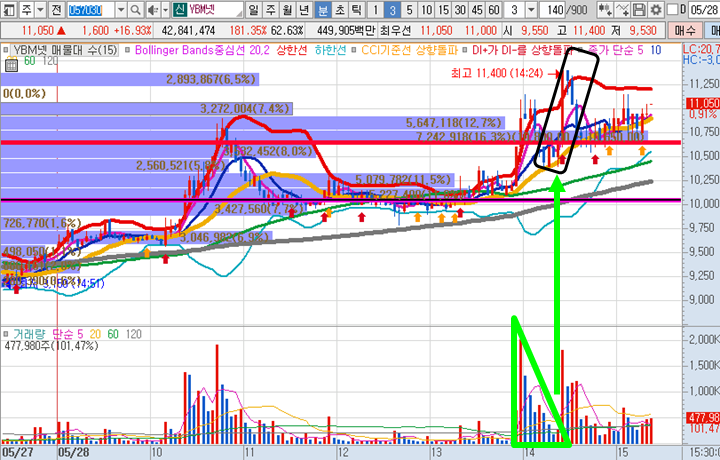This screenshot has height=460, width=720.
Task: Click the current price 11,050 in quote bar
Action: pyautogui.click(x=38, y=31)
